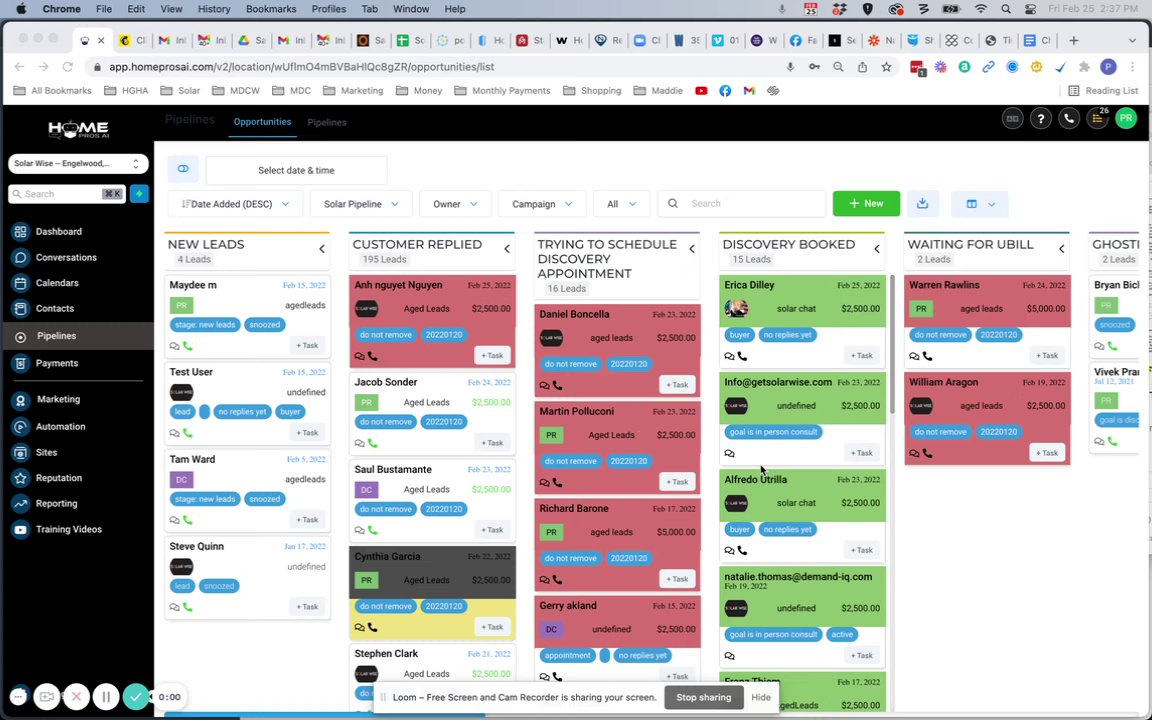
Task: Open the Campaign filter dropdown
Action: coord(541,204)
